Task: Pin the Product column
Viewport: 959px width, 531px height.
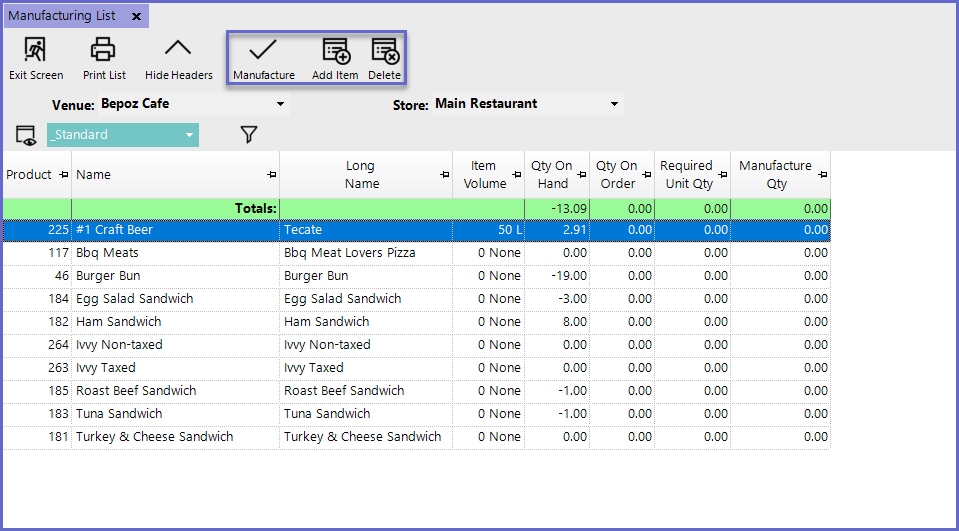Action: (64, 175)
